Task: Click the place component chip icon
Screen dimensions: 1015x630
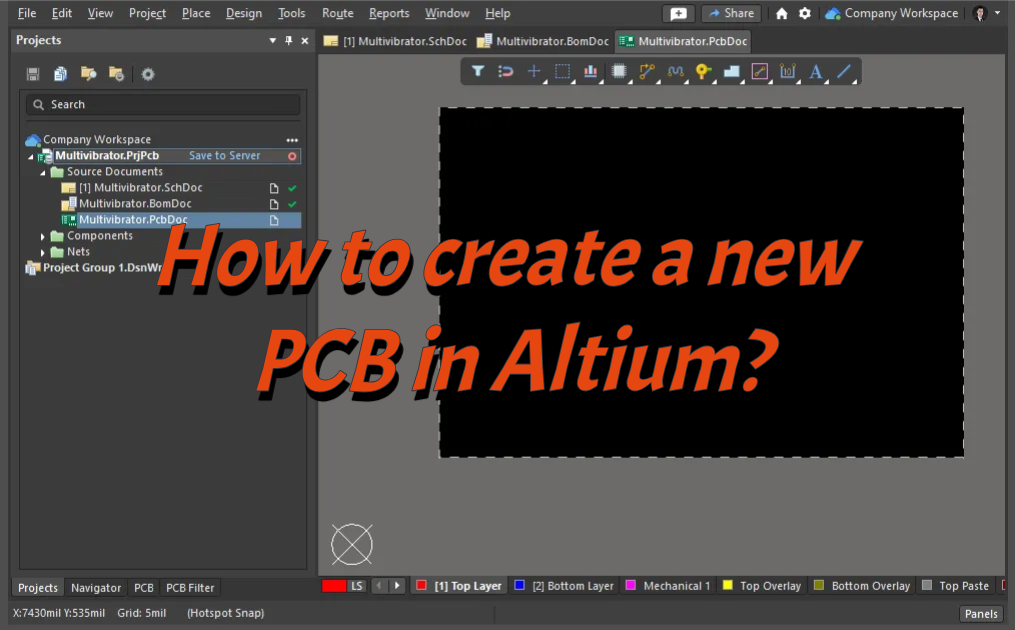Action: point(619,71)
